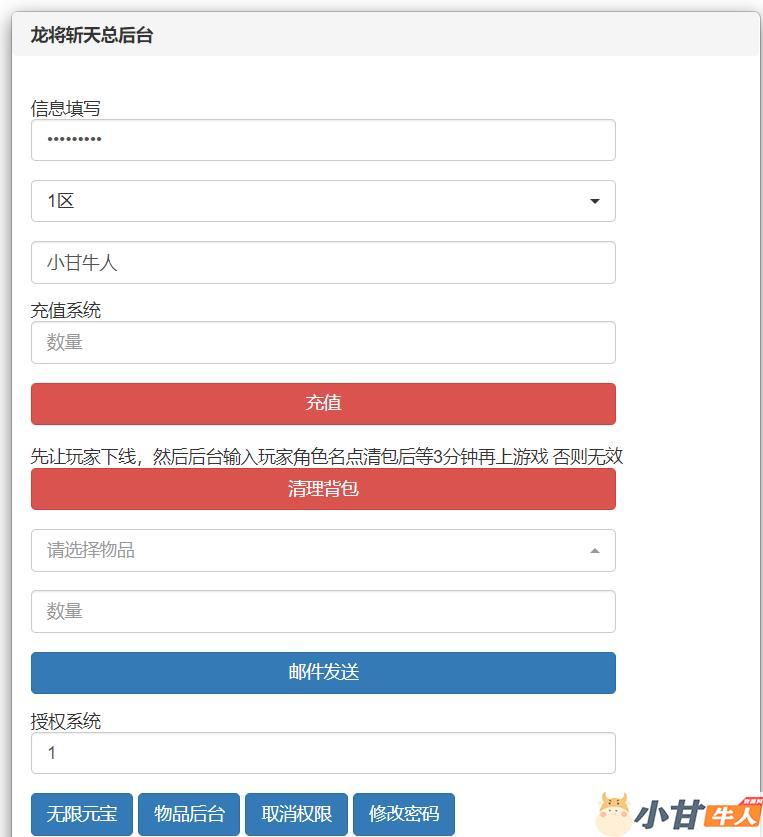Click the 授权系统 input containing 1
This screenshot has width=763, height=837.
322,753
